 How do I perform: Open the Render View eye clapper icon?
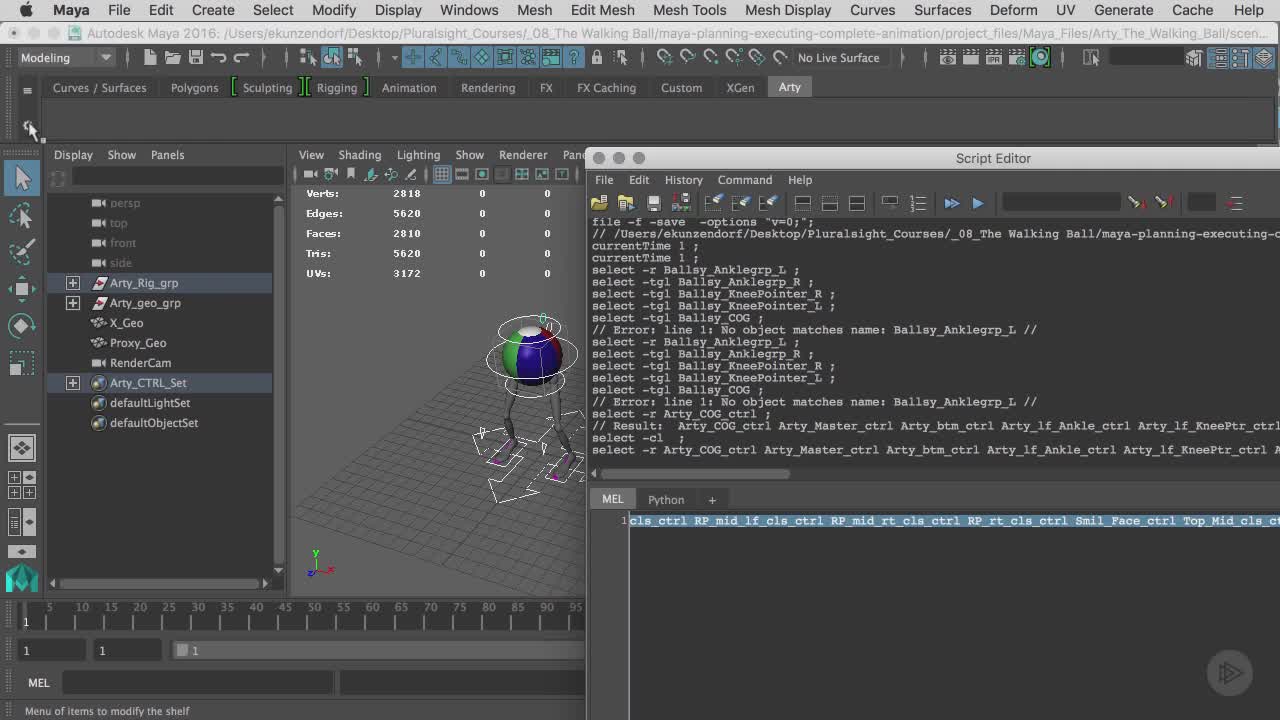point(948,57)
